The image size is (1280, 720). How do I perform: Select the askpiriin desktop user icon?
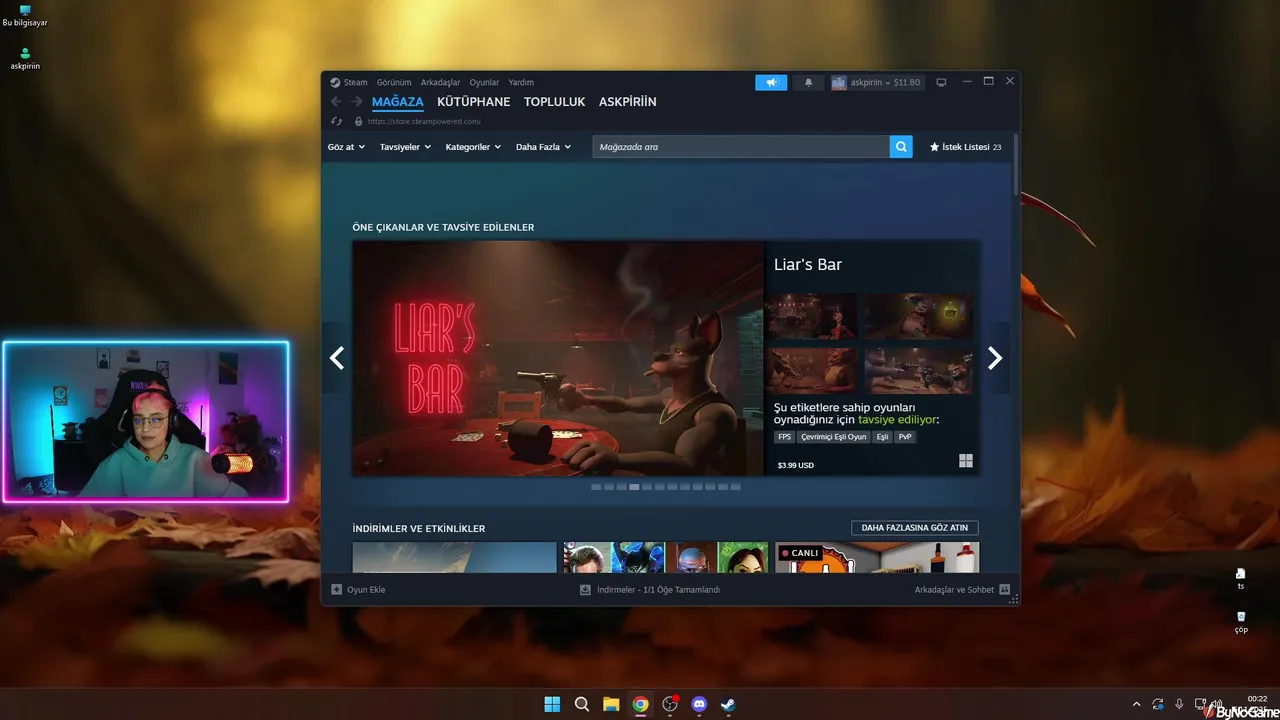pos(25,59)
